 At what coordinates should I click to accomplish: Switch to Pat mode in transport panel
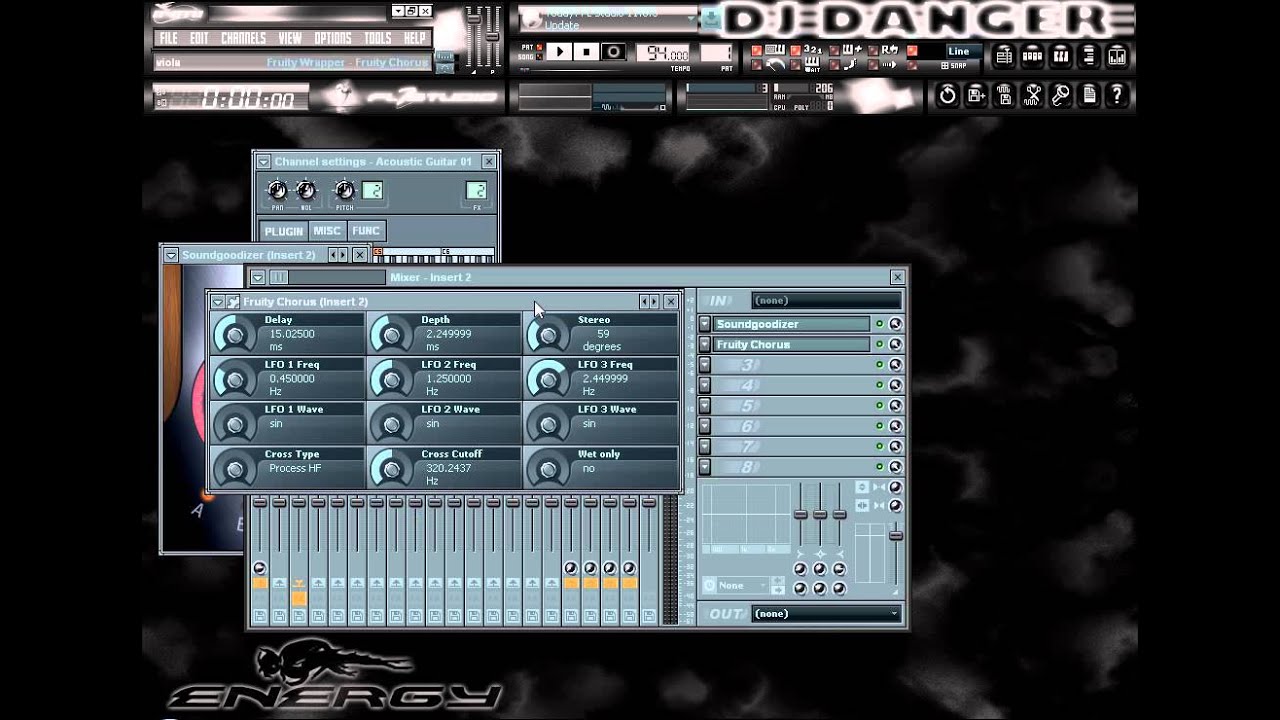tap(540, 46)
